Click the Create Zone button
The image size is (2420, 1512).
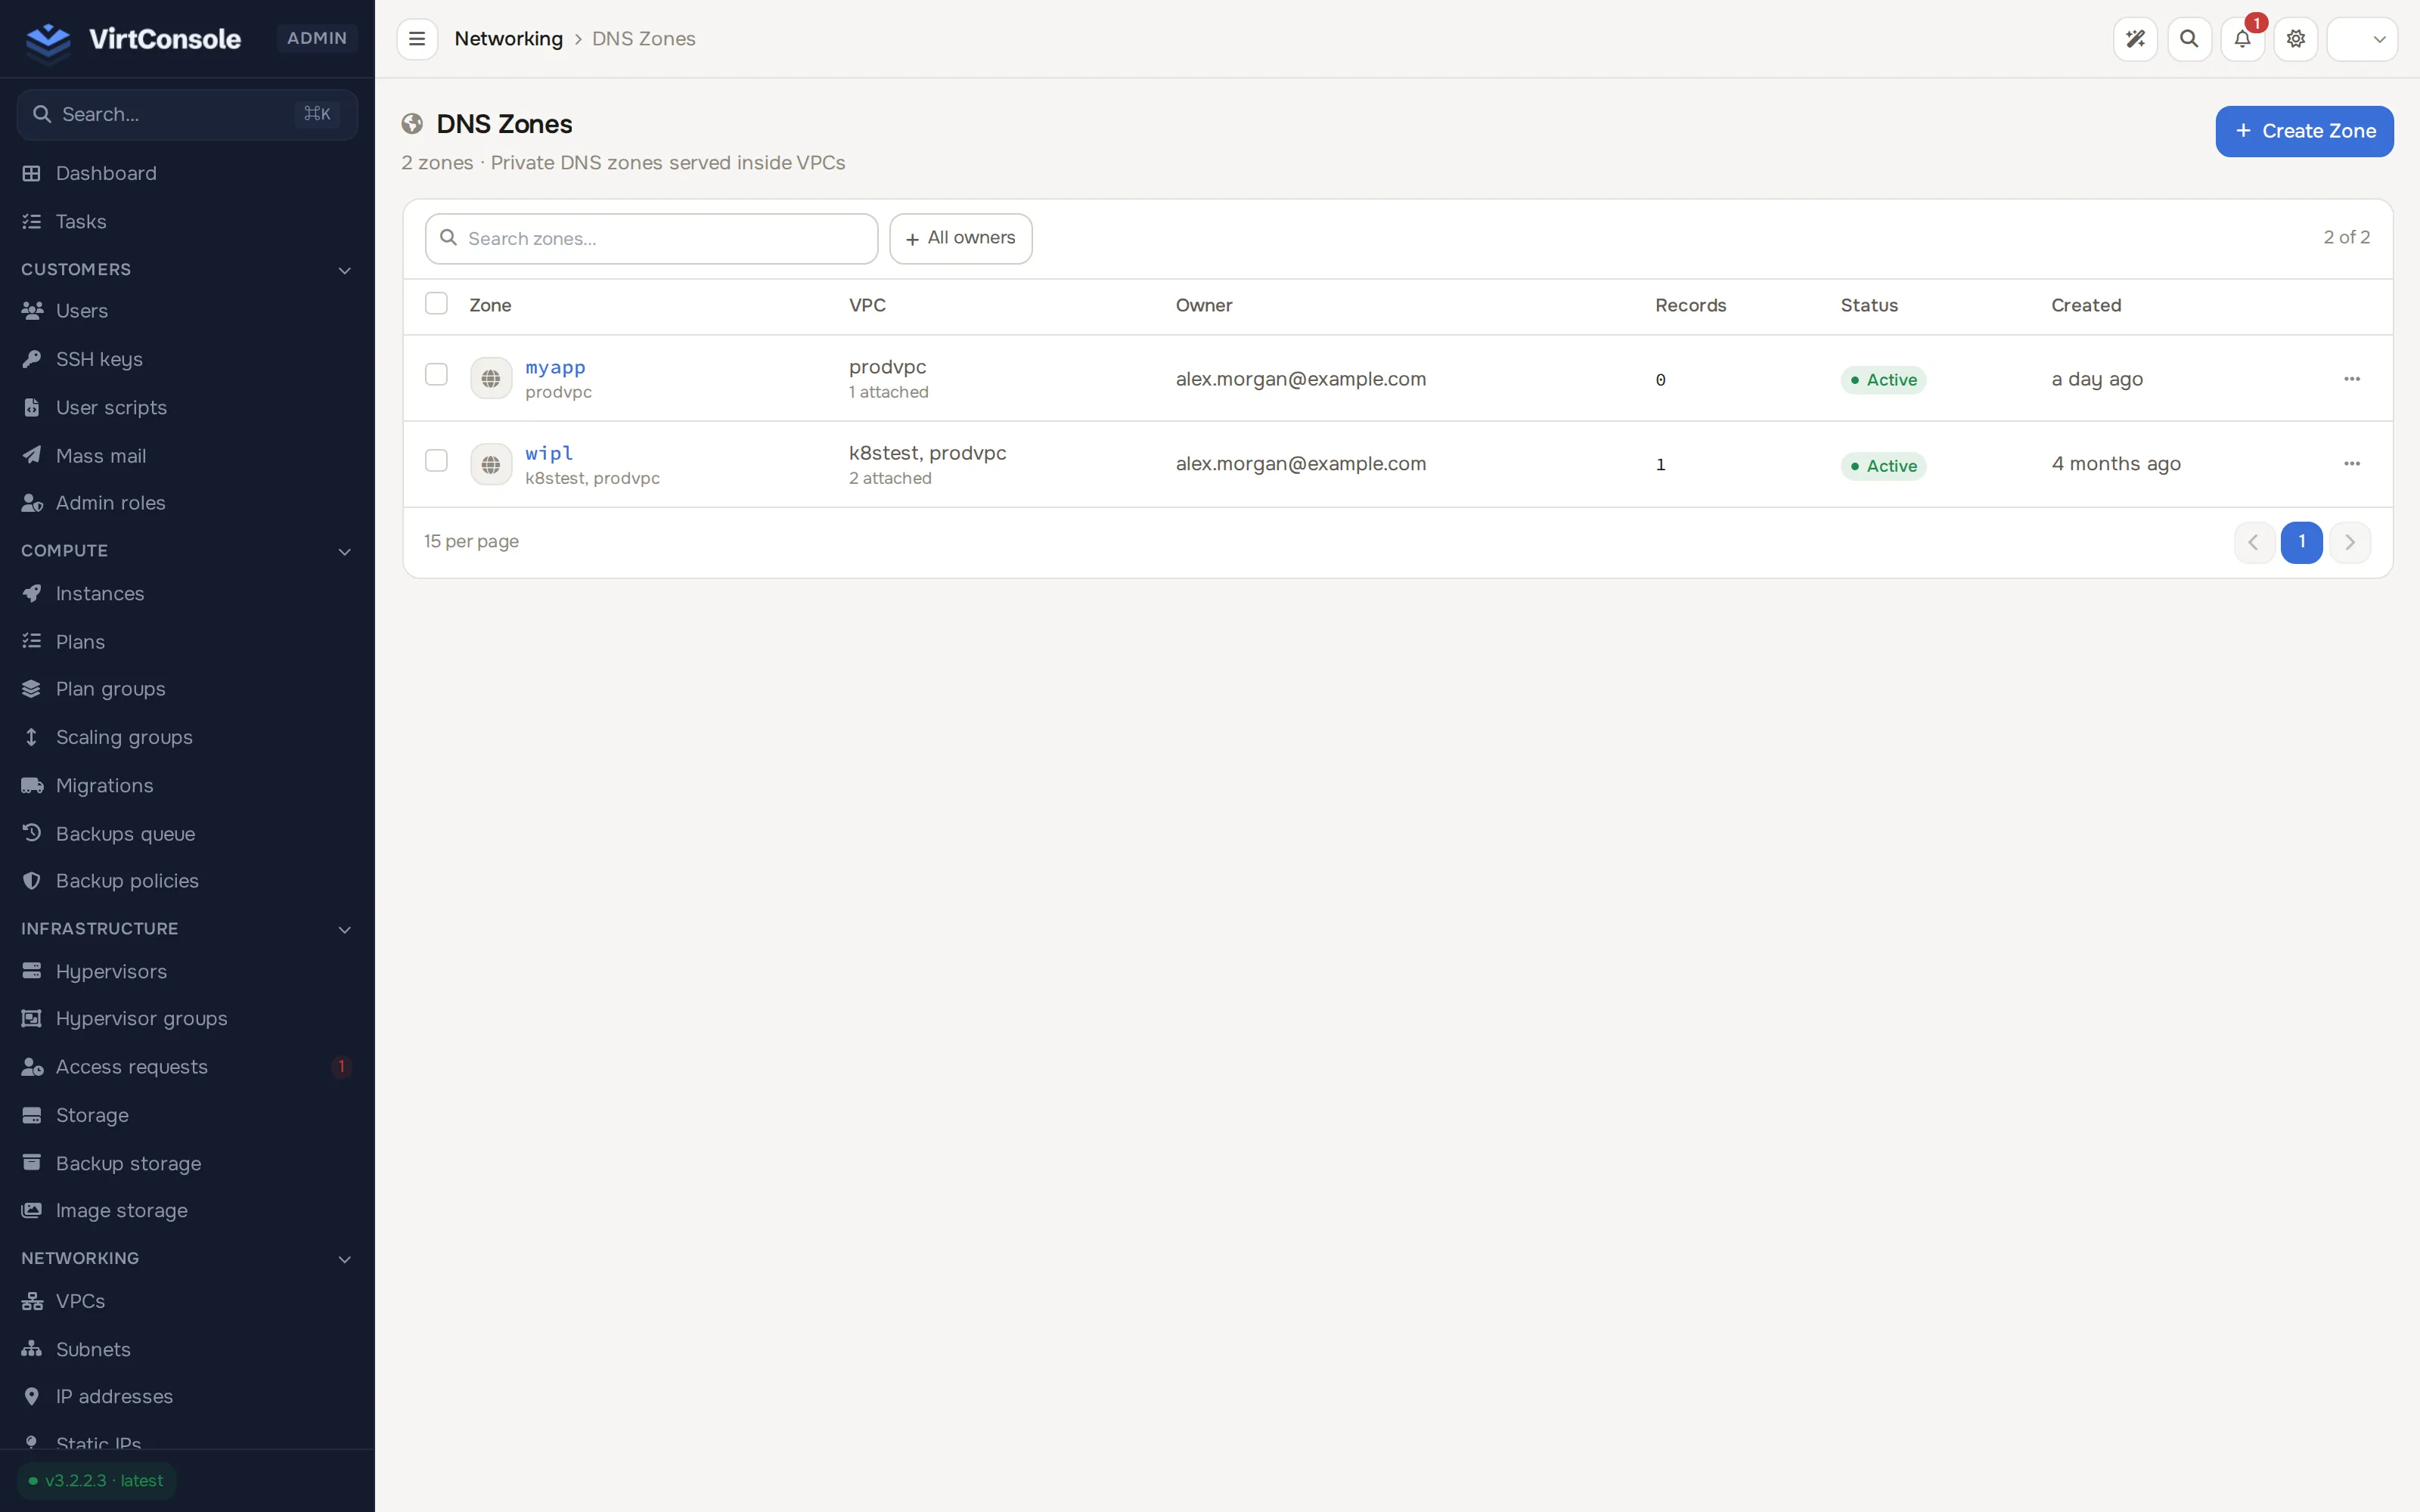pyautogui.click(x=2304, y=131)
